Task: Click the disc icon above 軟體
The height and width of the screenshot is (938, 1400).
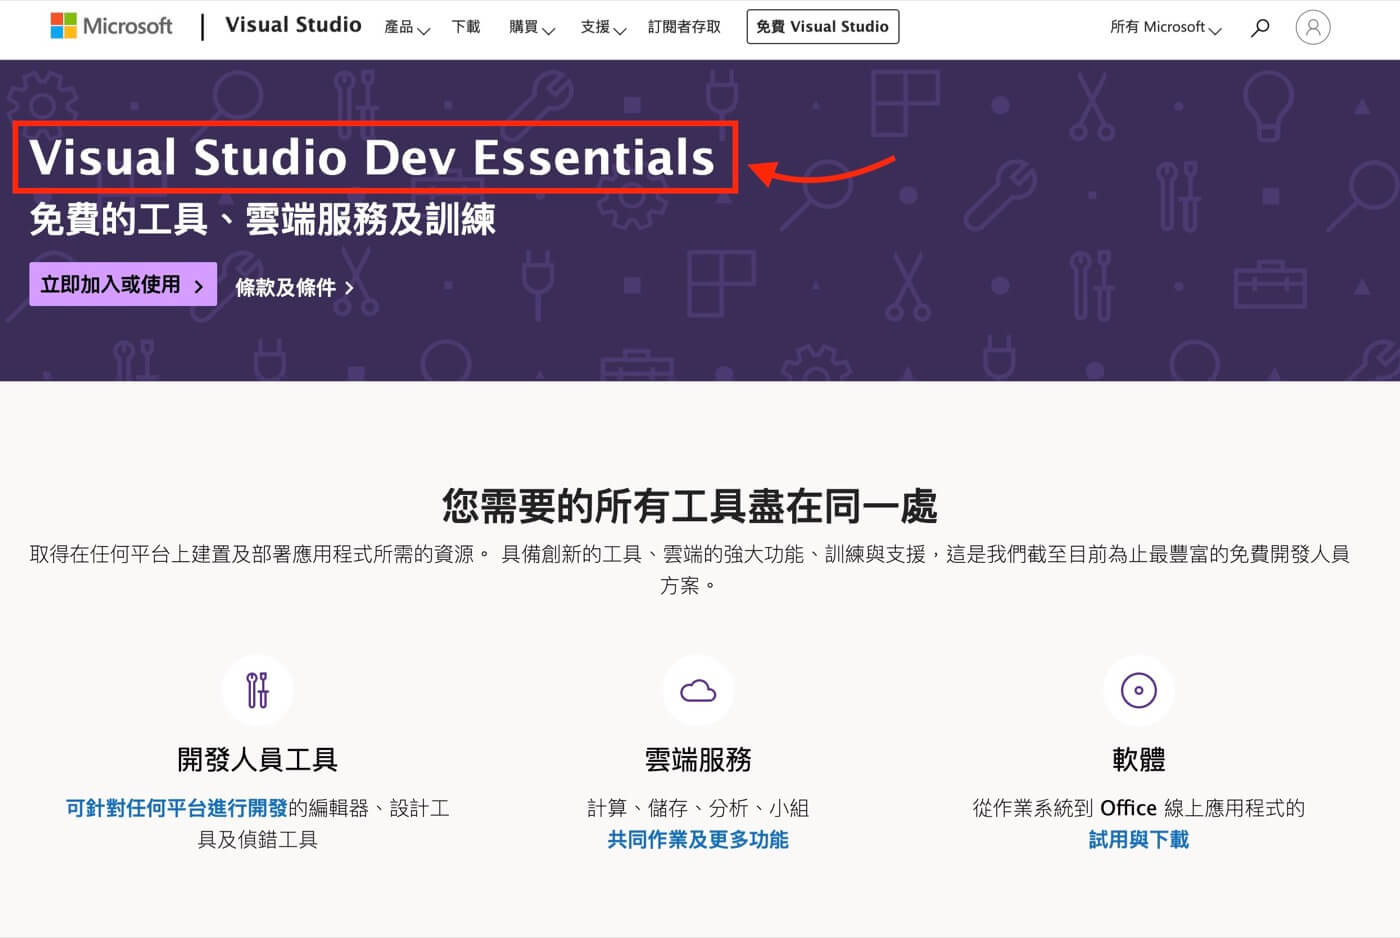Action: point(1139,690)
